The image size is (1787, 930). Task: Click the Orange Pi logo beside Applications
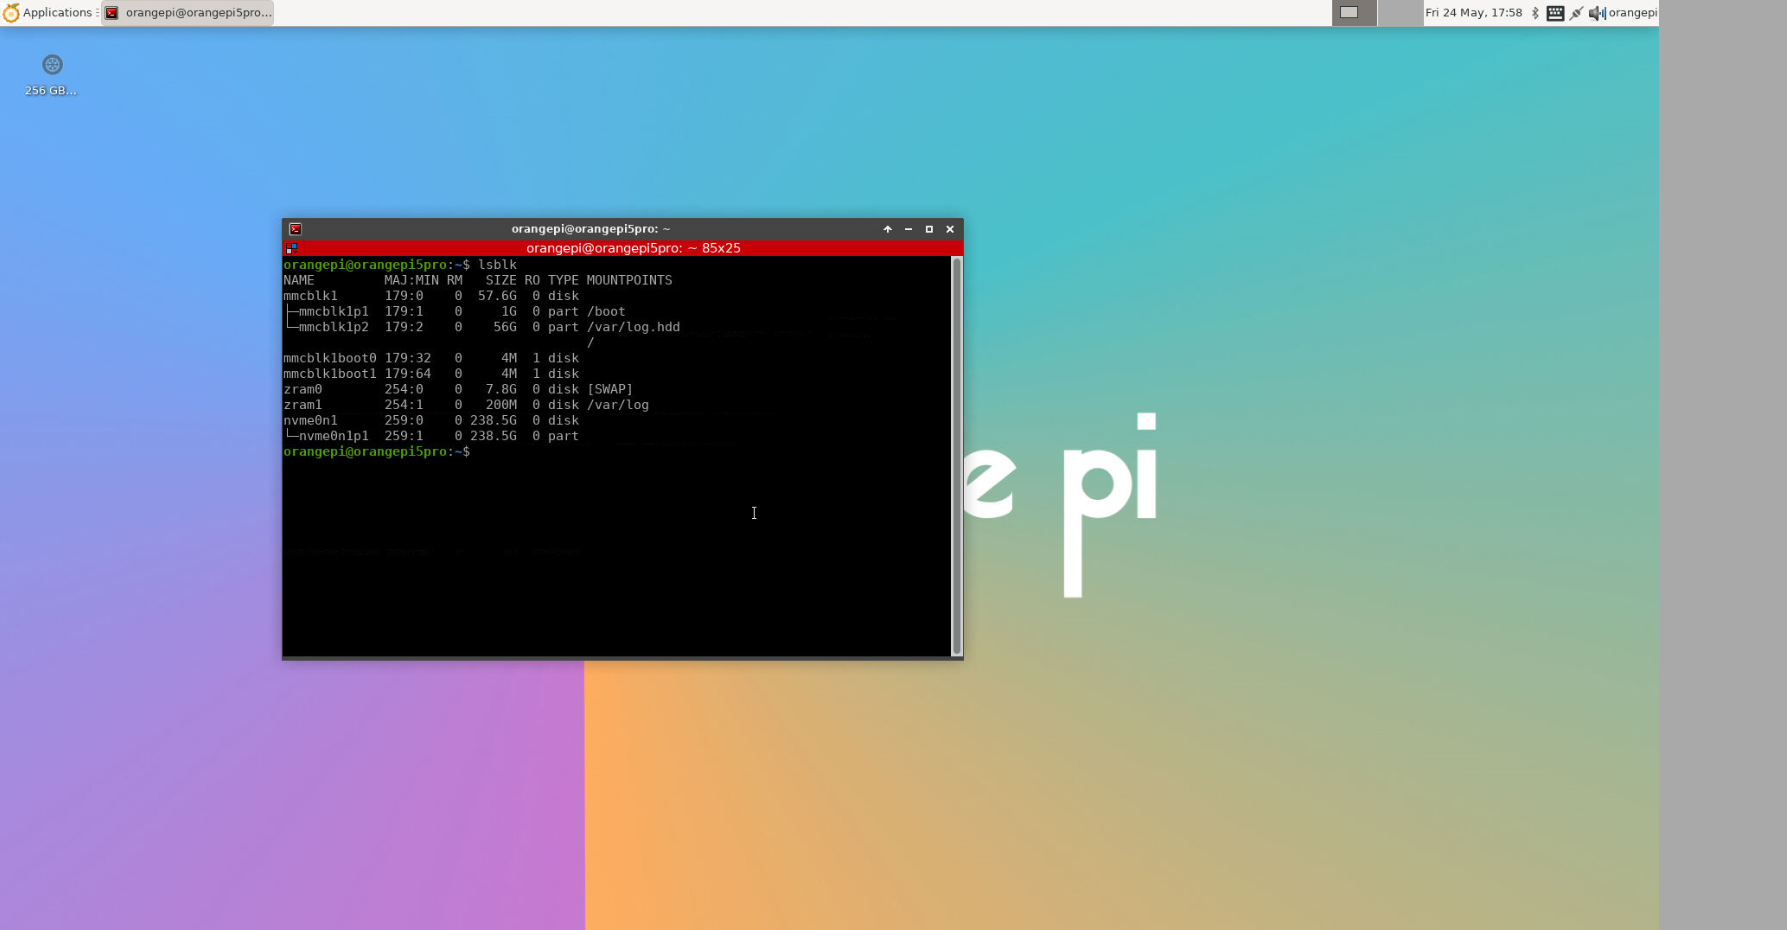click(11, 13)
